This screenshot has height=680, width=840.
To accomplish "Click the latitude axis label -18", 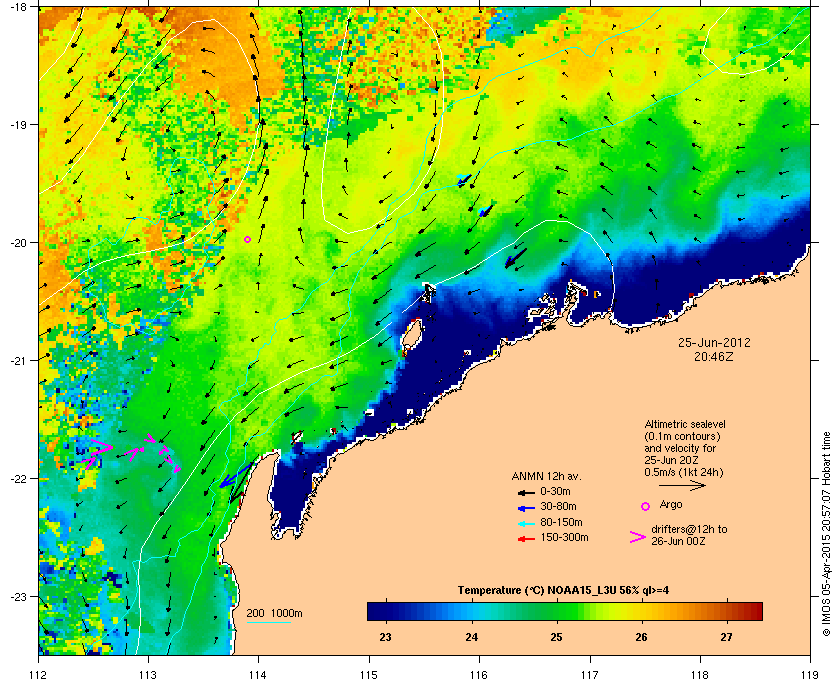I will 18,6.
